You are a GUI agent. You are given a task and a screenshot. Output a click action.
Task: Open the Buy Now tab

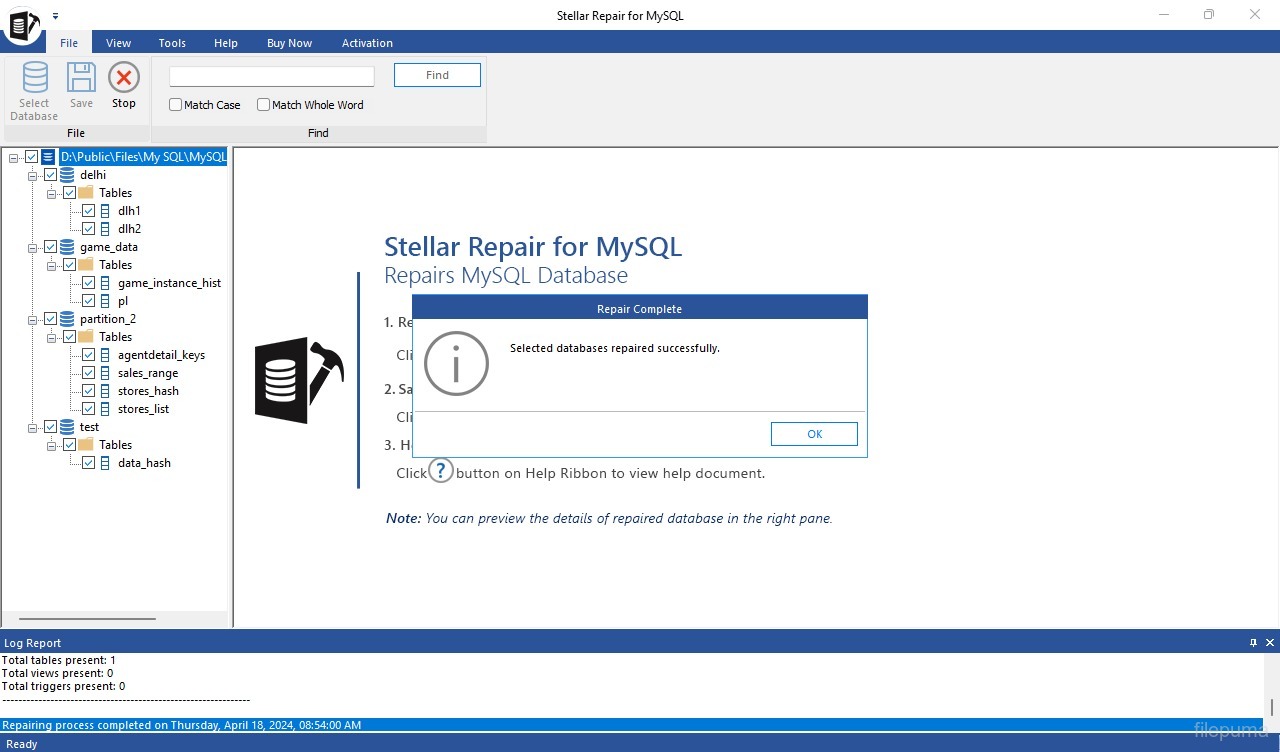tap(289, 43)
